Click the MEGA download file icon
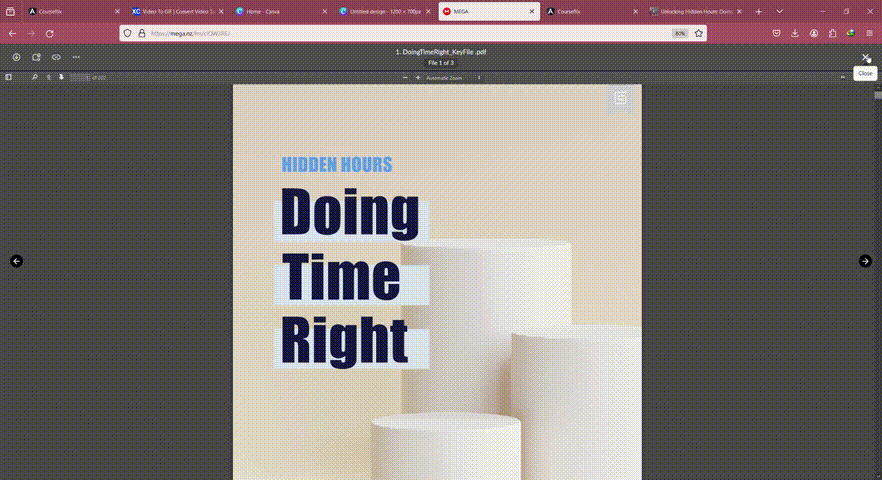 (x=16, y=57)
